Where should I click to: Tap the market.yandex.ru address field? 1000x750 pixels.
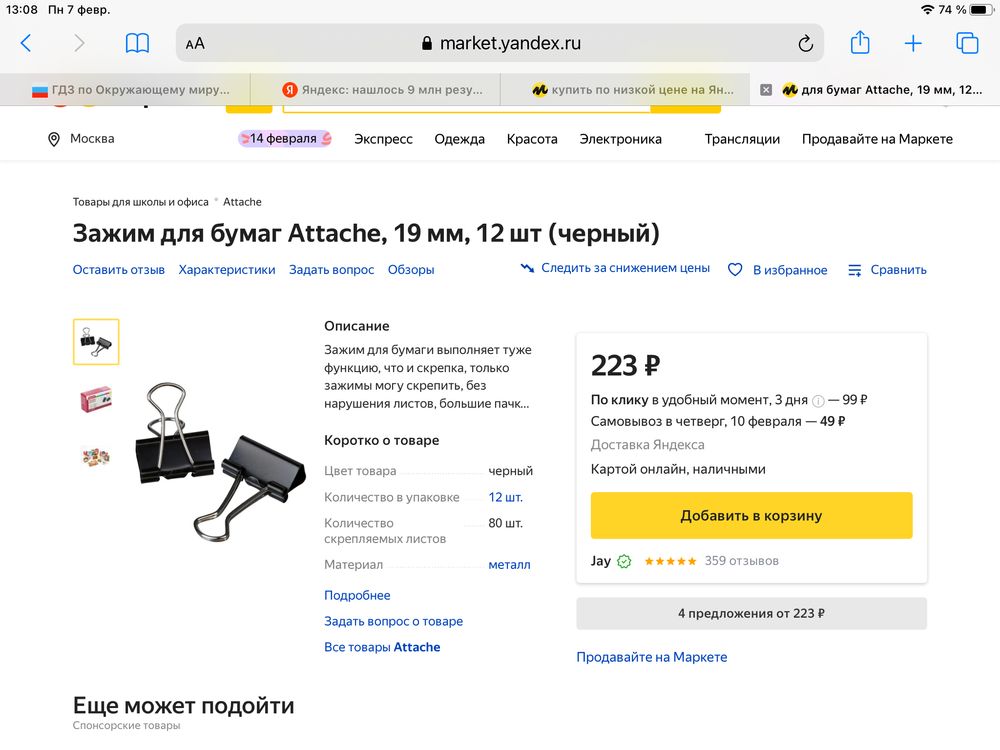click(x=500, y=43)
